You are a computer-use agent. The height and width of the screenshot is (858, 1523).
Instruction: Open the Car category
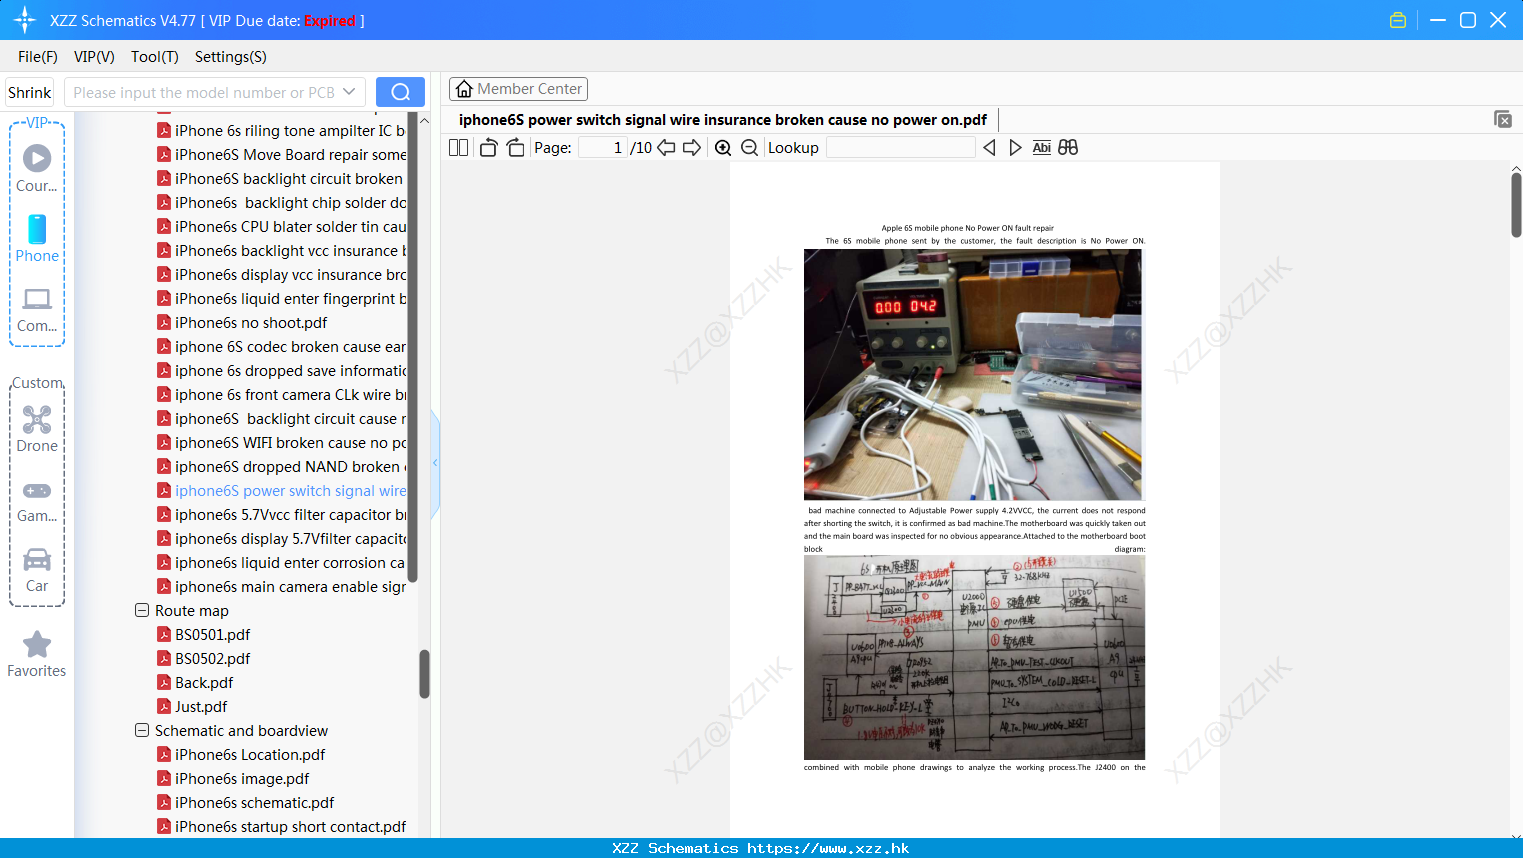(x=37, y=570)
